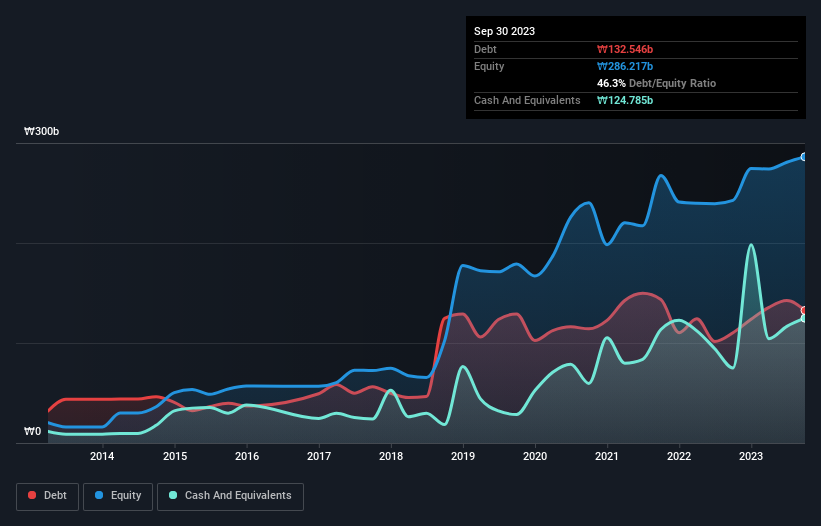
Task: Click the ₩286.217b equity value
Action: click(625, 66)
